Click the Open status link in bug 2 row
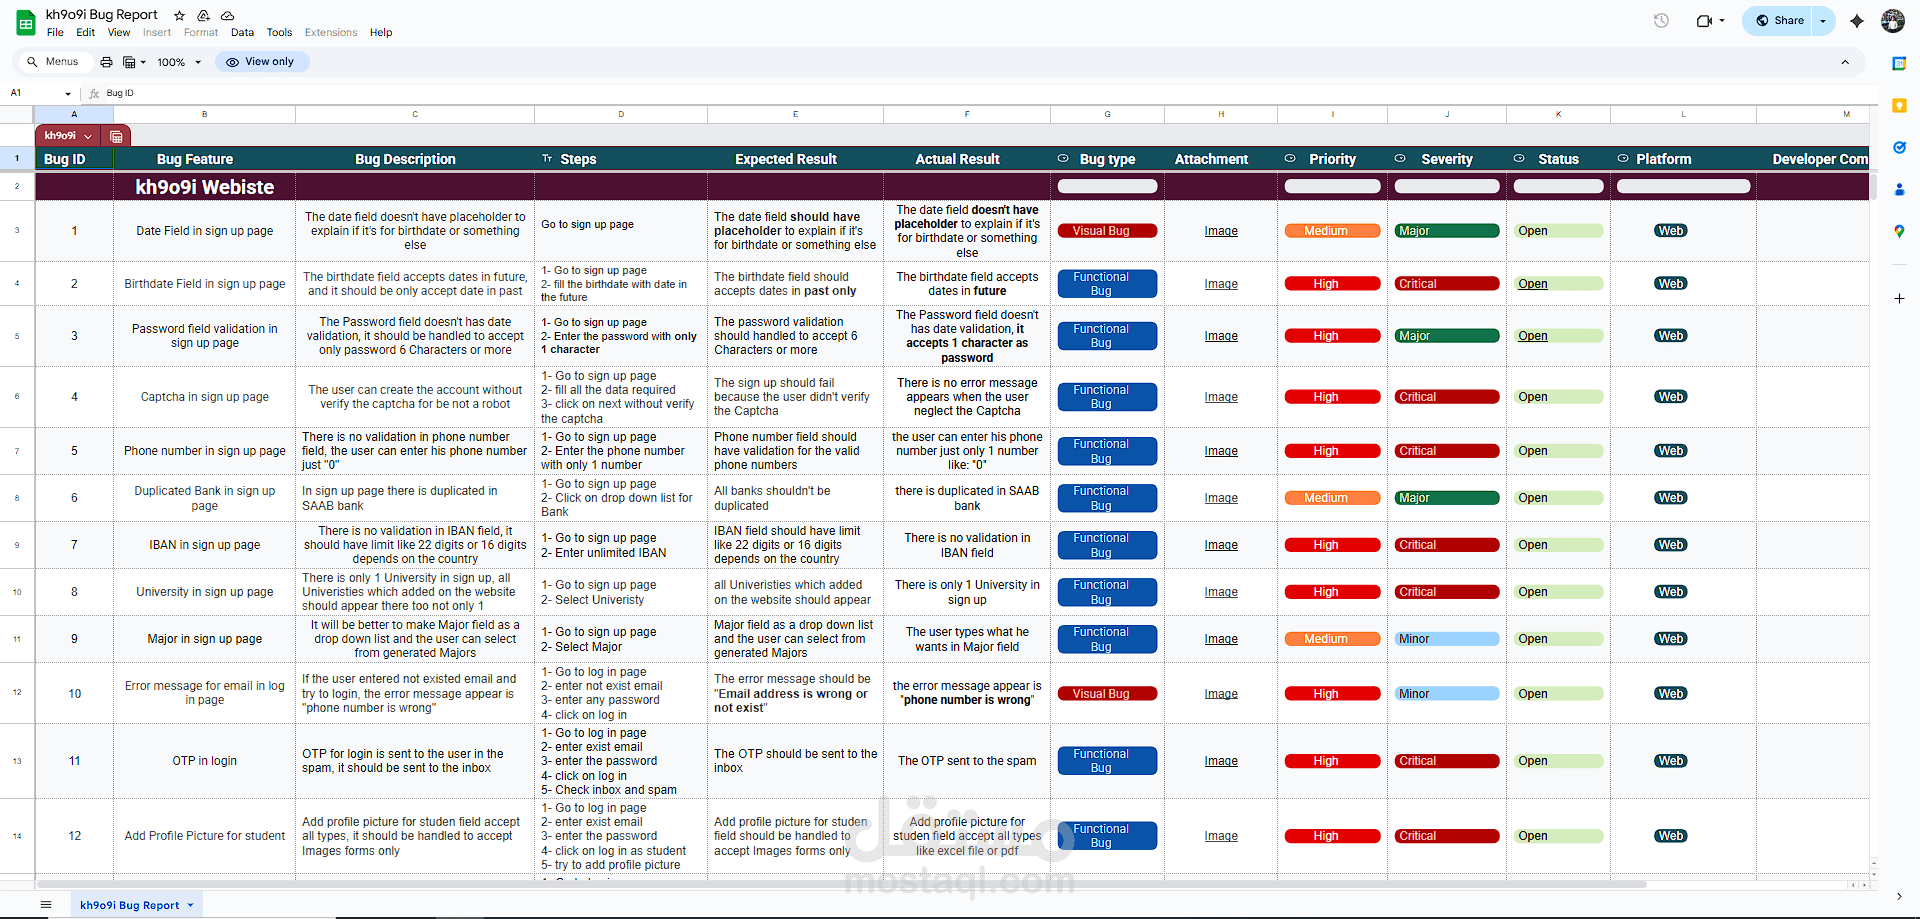The width and height of the screenshot is (1920, 919). [x=1532, y=284]
